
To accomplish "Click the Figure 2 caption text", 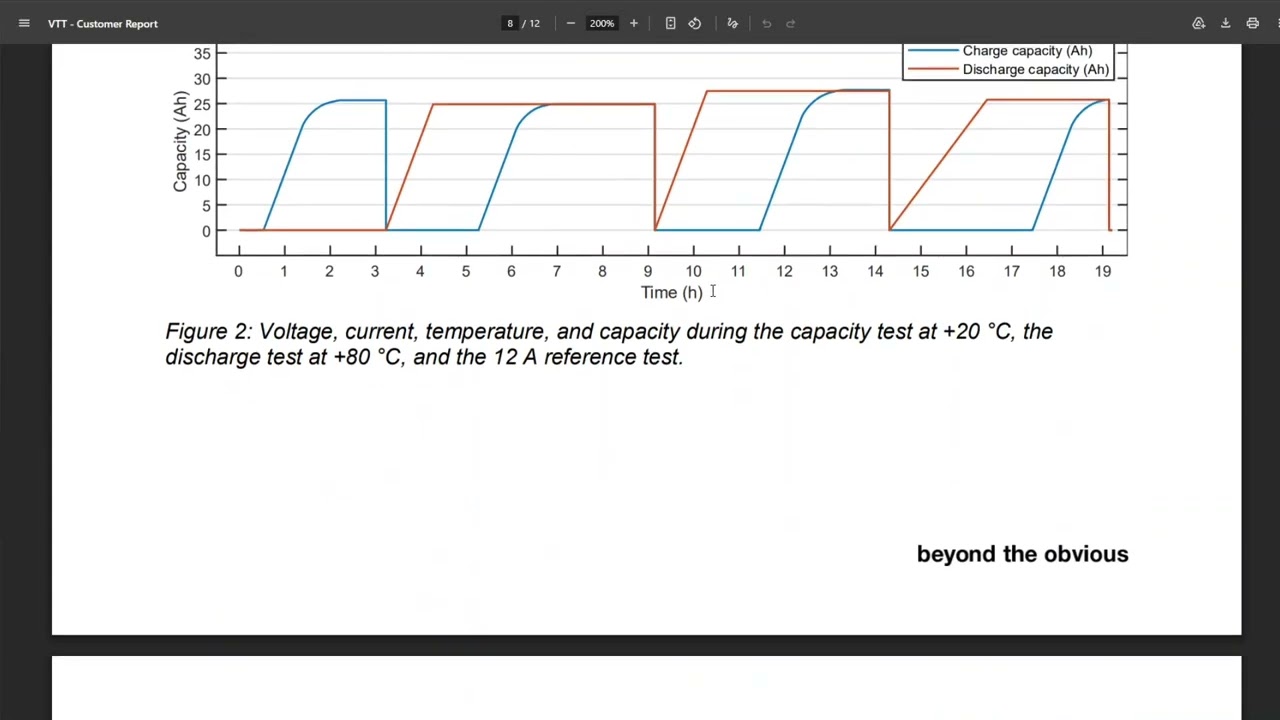I will point(609,344).
